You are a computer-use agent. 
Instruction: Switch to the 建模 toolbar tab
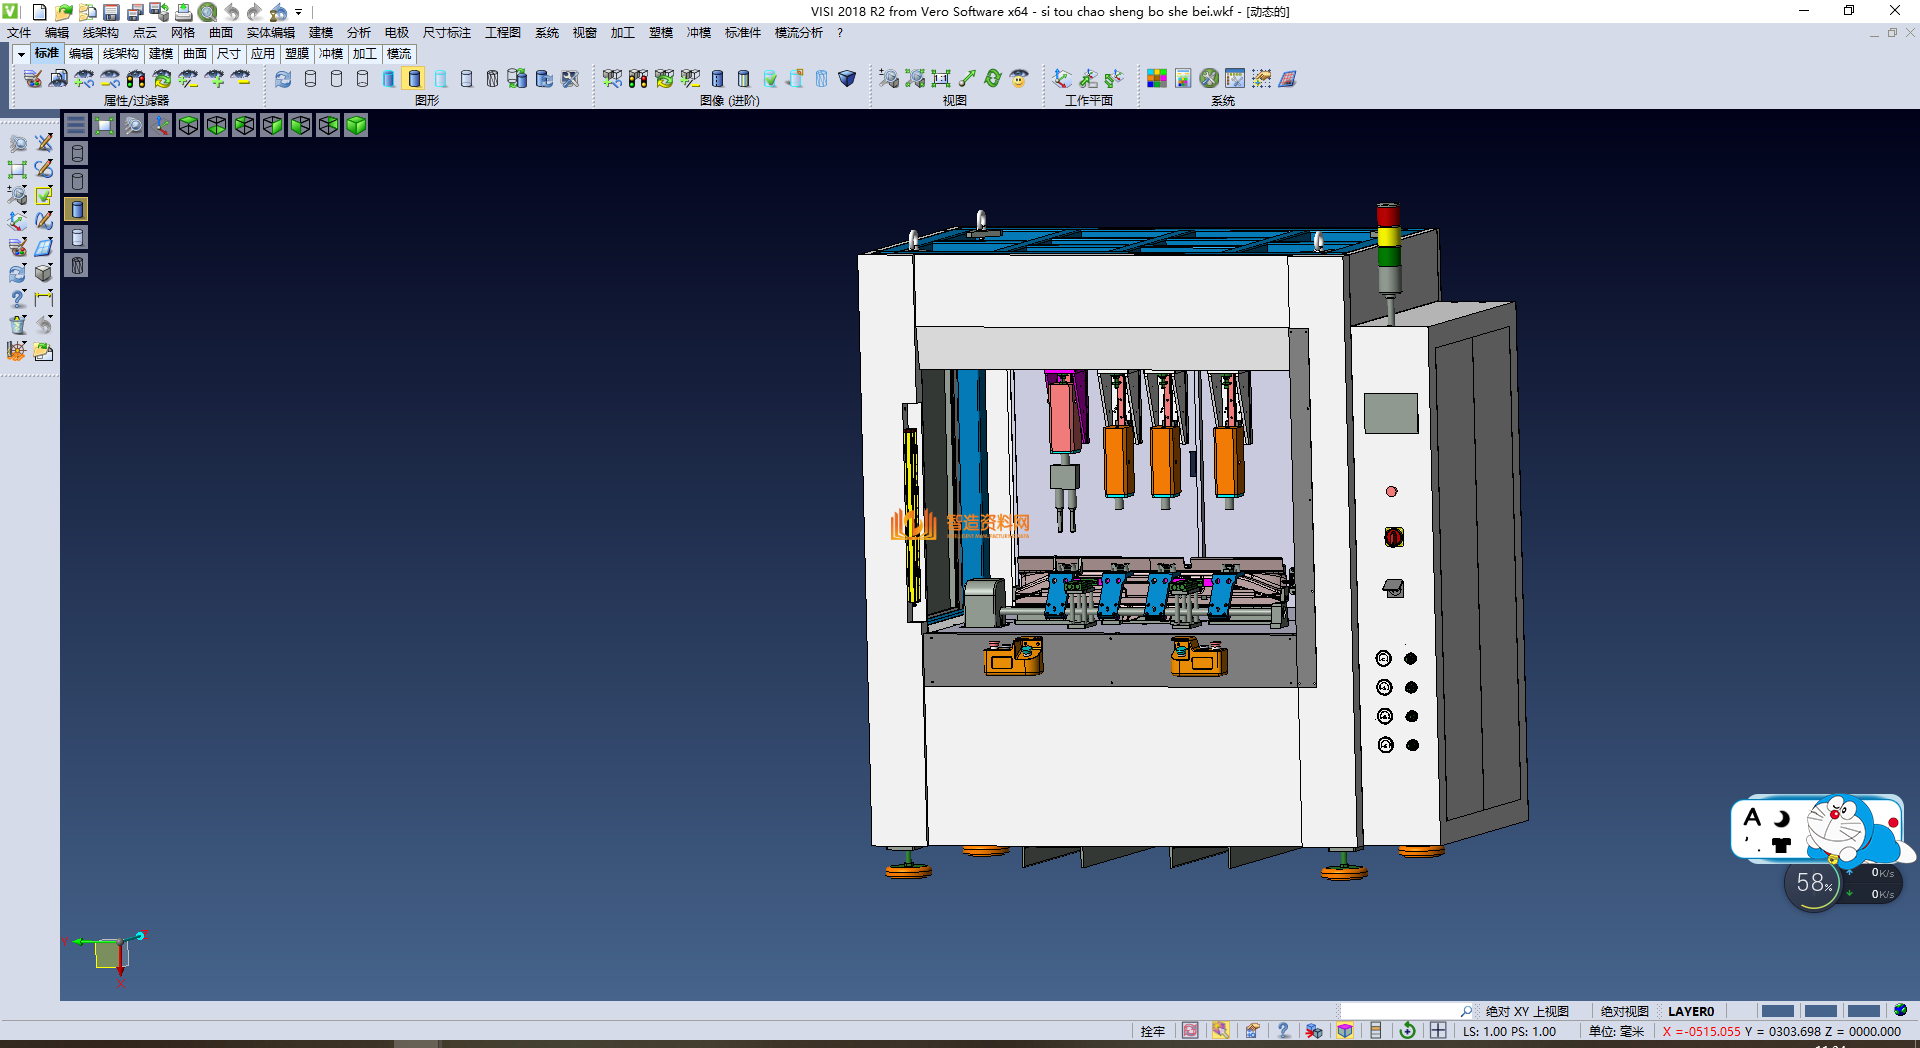tap(160, 54)
